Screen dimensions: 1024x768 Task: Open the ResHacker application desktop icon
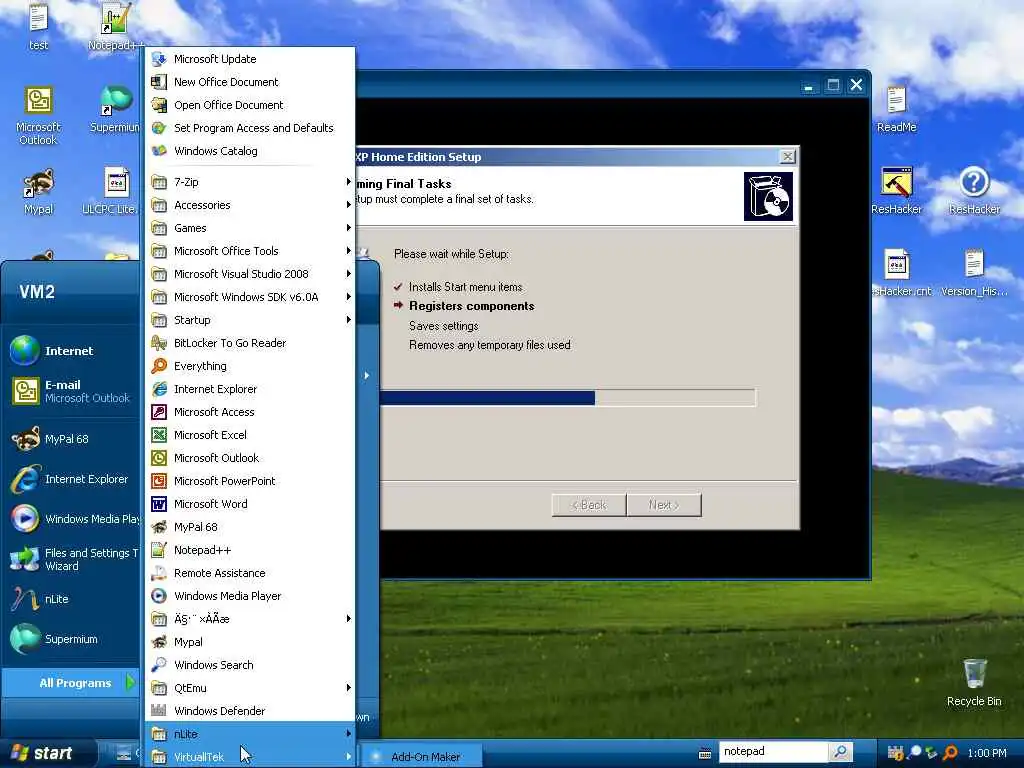point(896,191)
